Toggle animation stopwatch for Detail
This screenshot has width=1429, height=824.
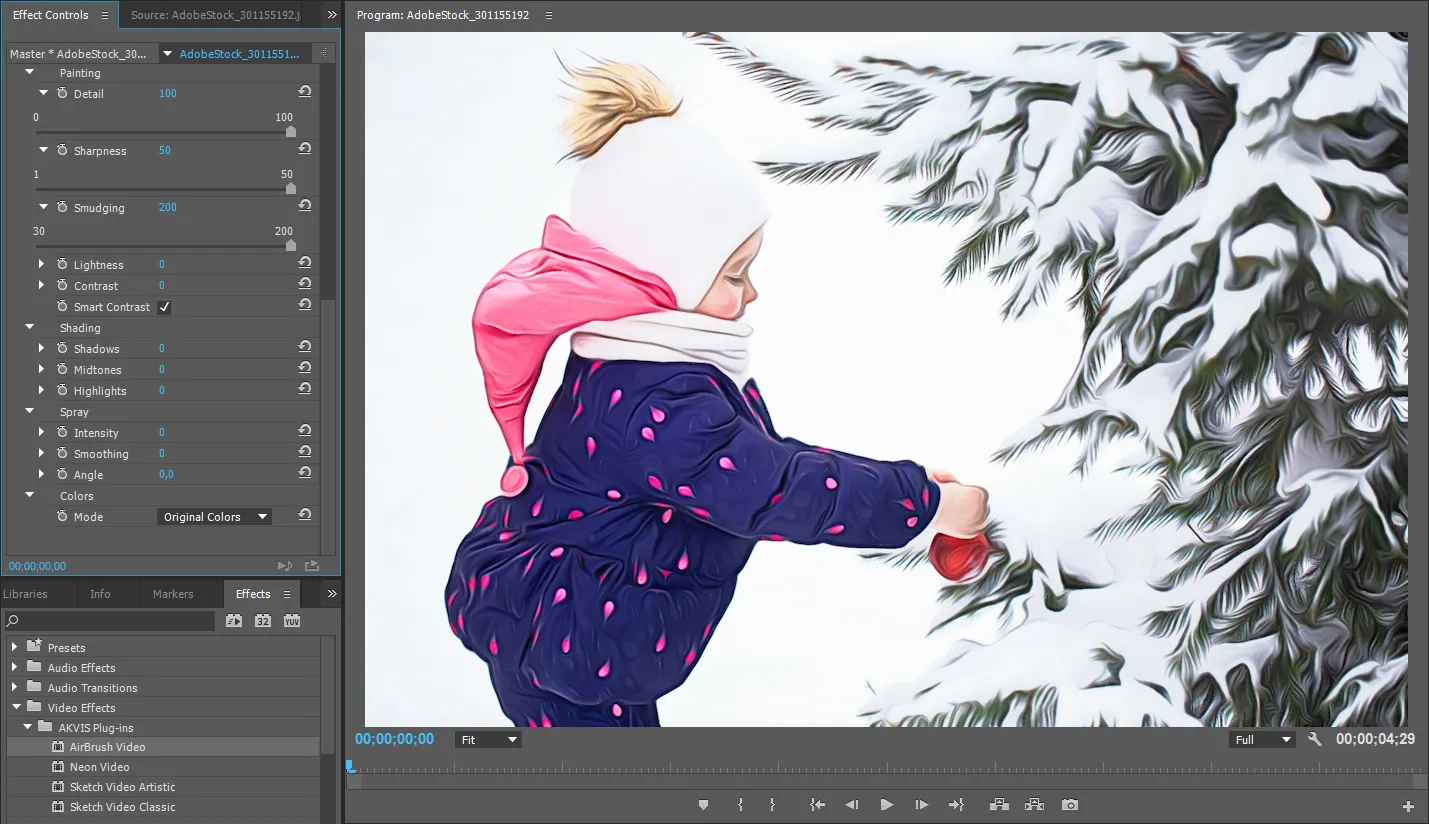[x=62, y=93]
